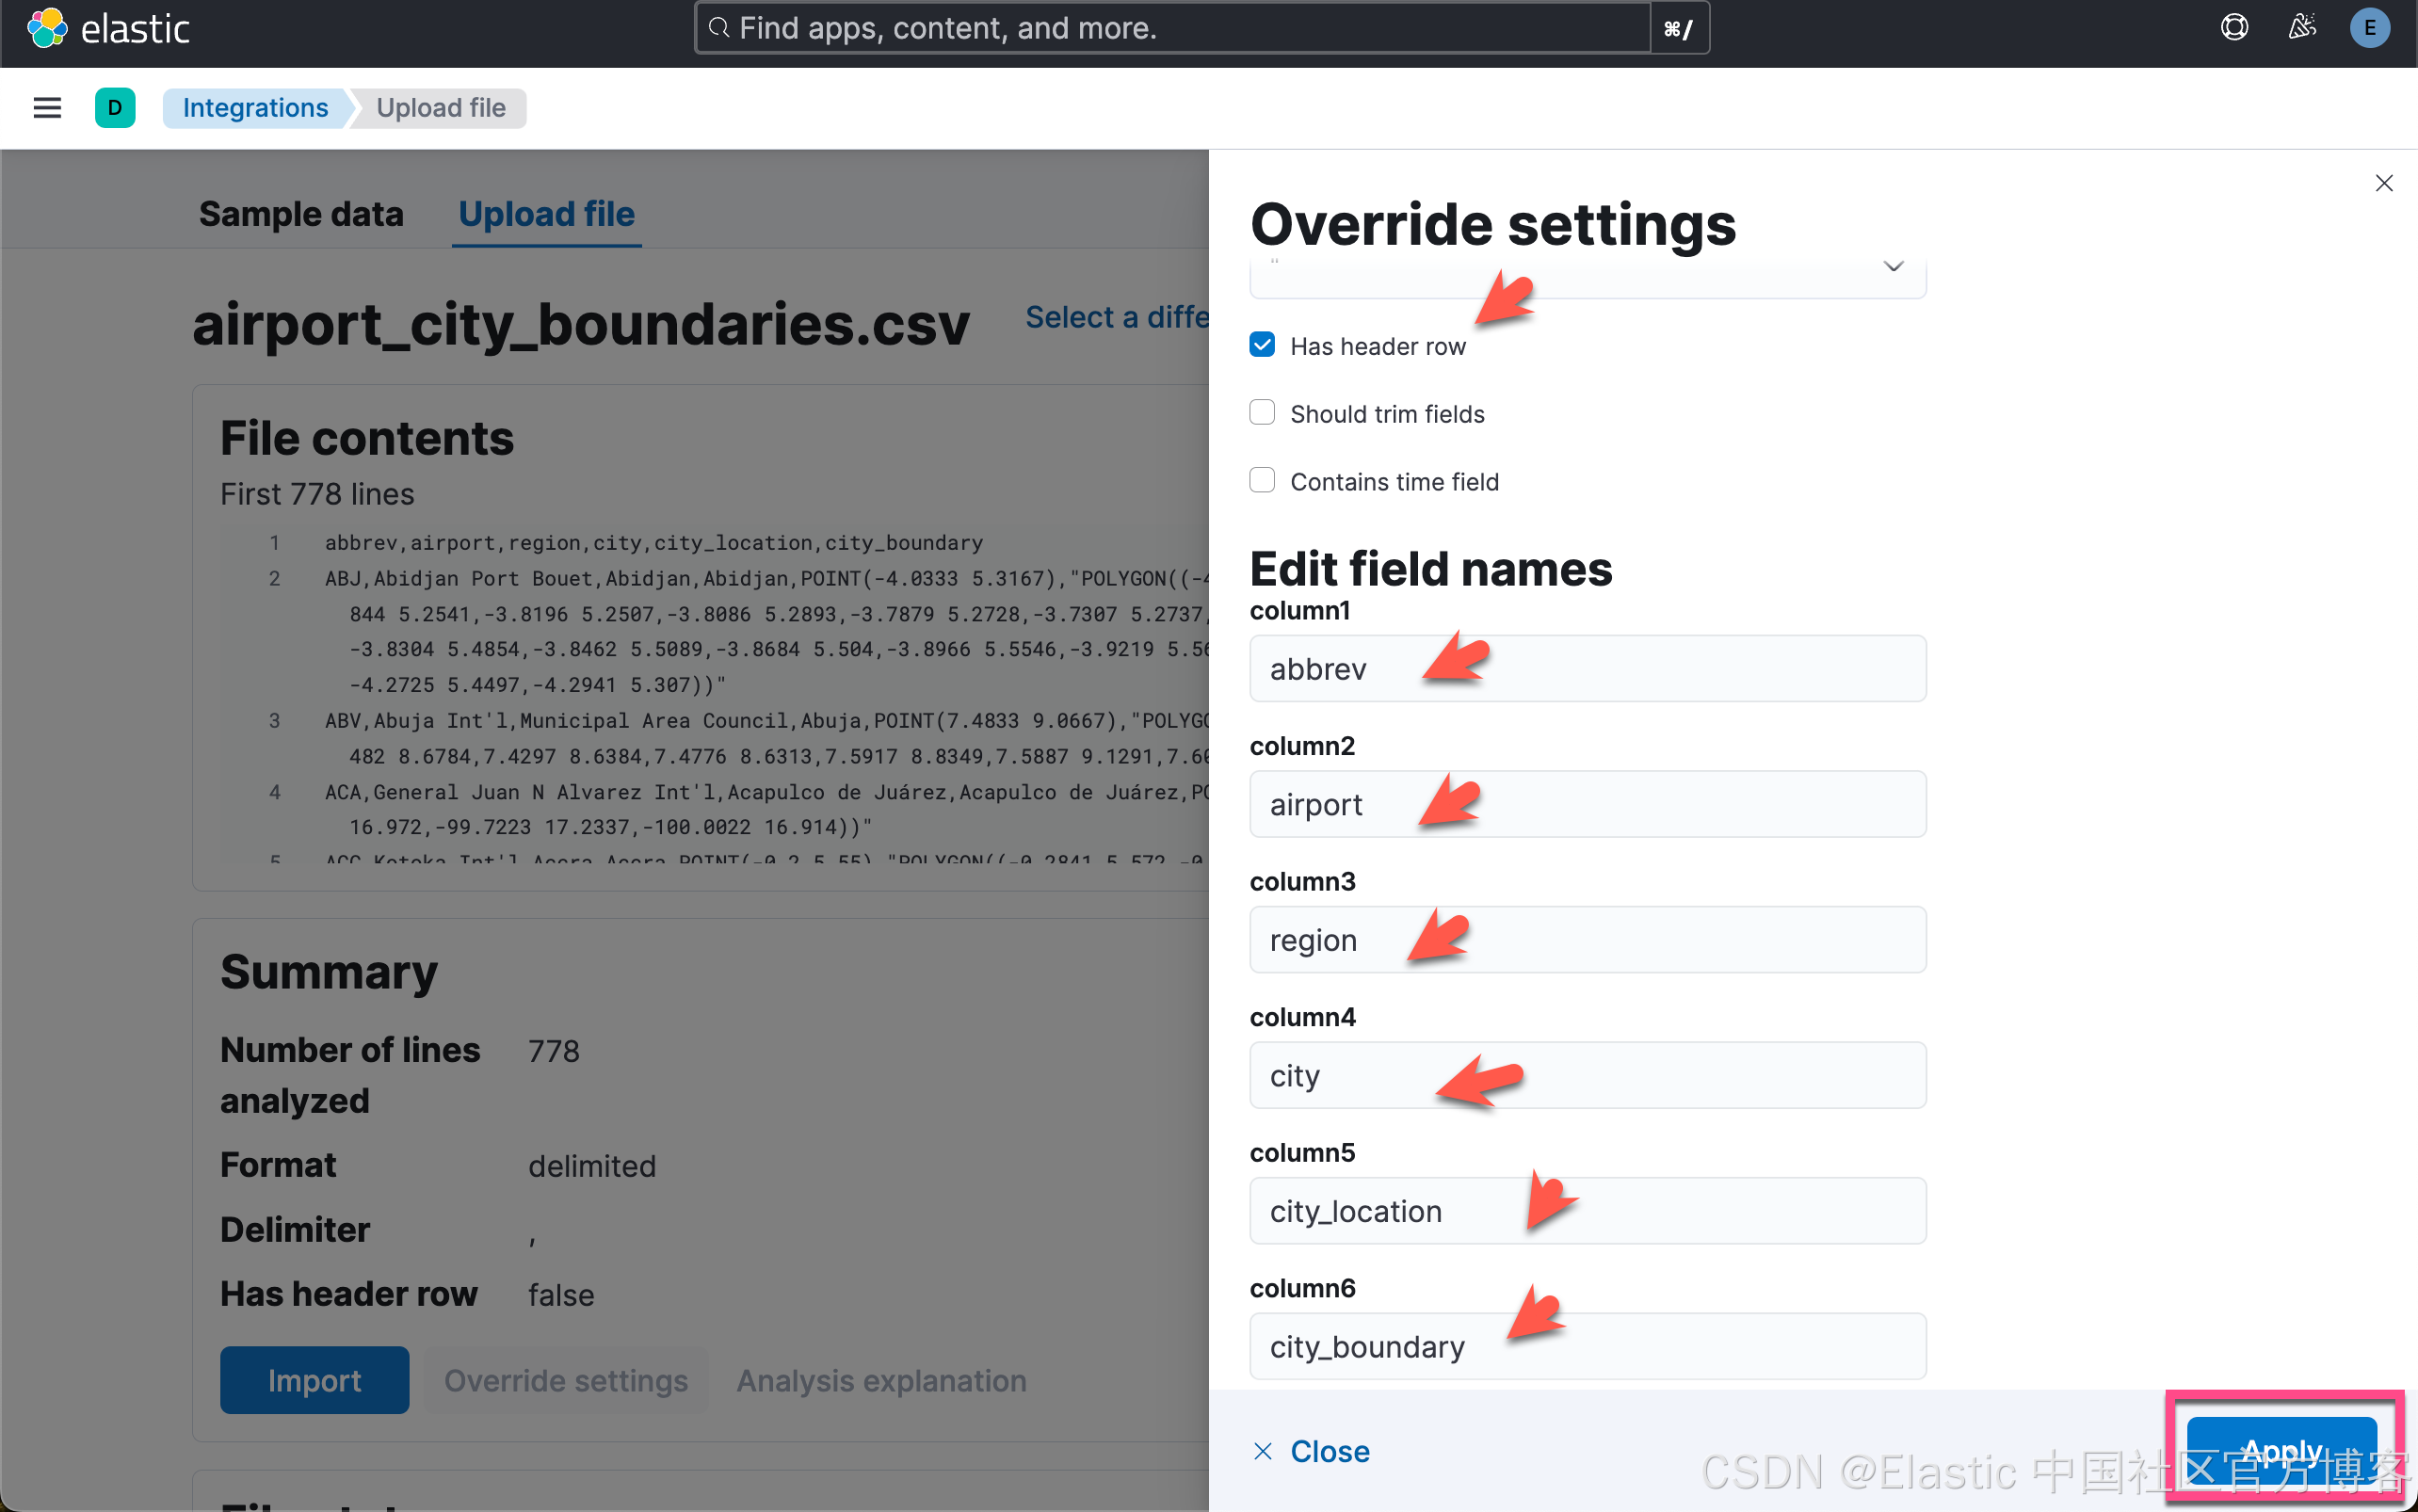This screenshot has width=2418, height=1512.
Task: Open the main navigation hamburger menu
Action: (x=46, y=107)
